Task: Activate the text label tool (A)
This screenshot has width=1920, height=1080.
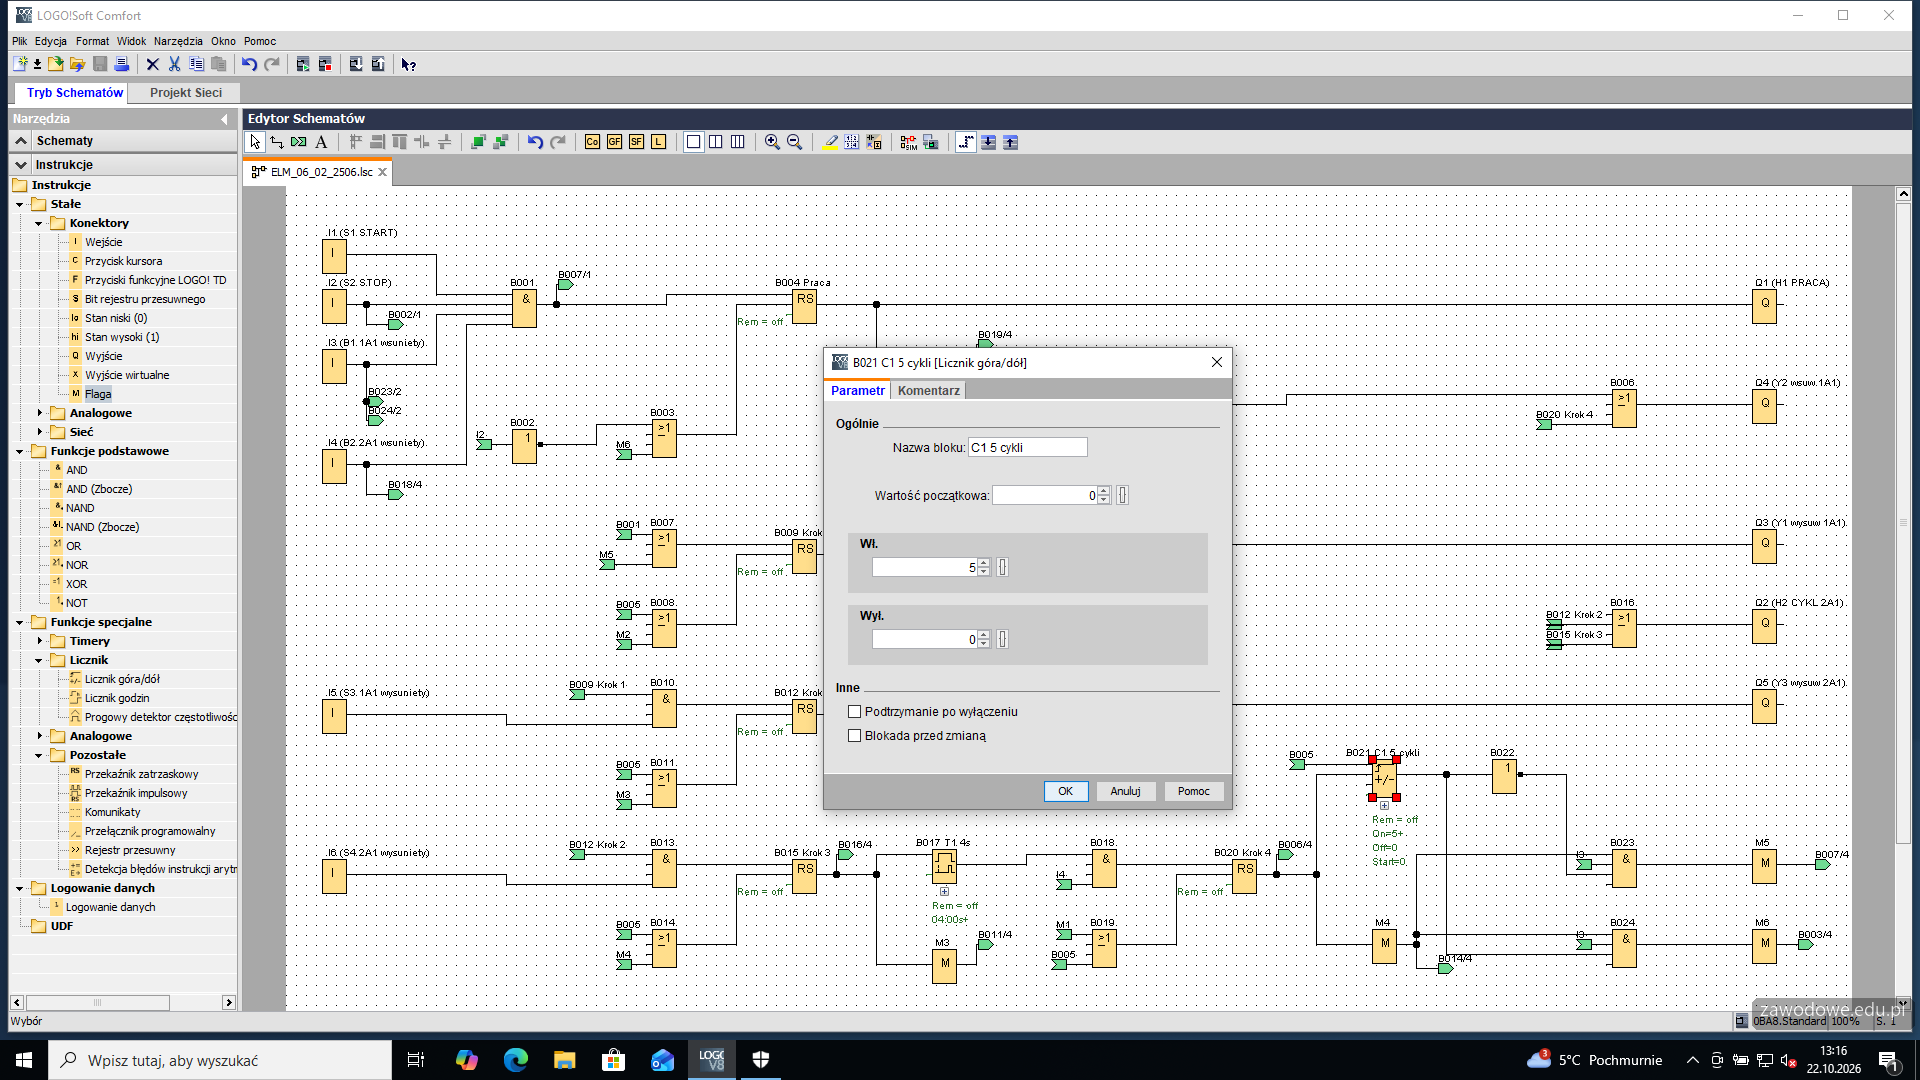Action: [x=321, y=142]
